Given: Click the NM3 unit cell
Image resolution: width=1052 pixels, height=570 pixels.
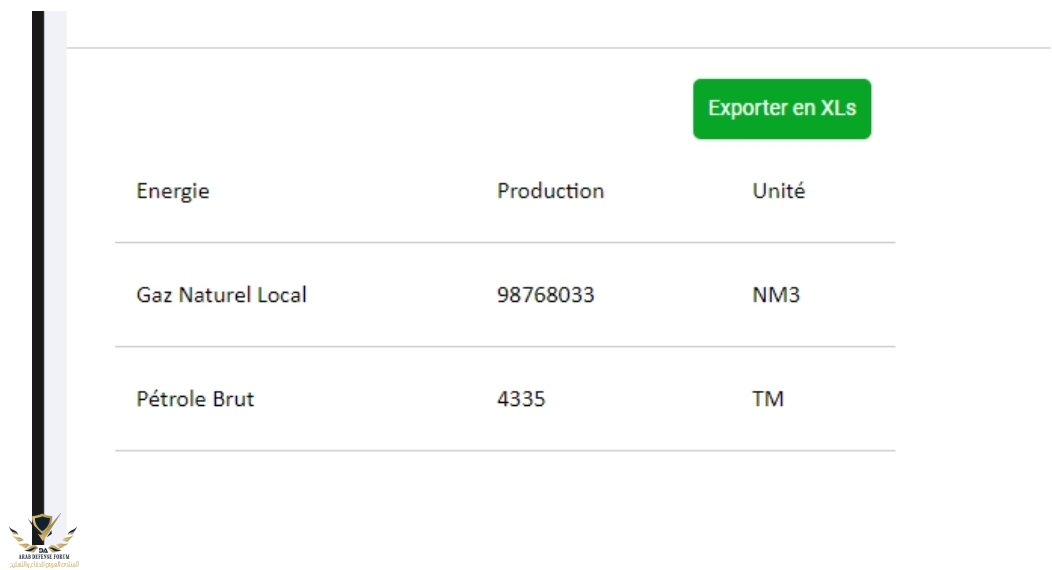Looking at the screenshot, I should pyautogui.click(x=776, y=294).
